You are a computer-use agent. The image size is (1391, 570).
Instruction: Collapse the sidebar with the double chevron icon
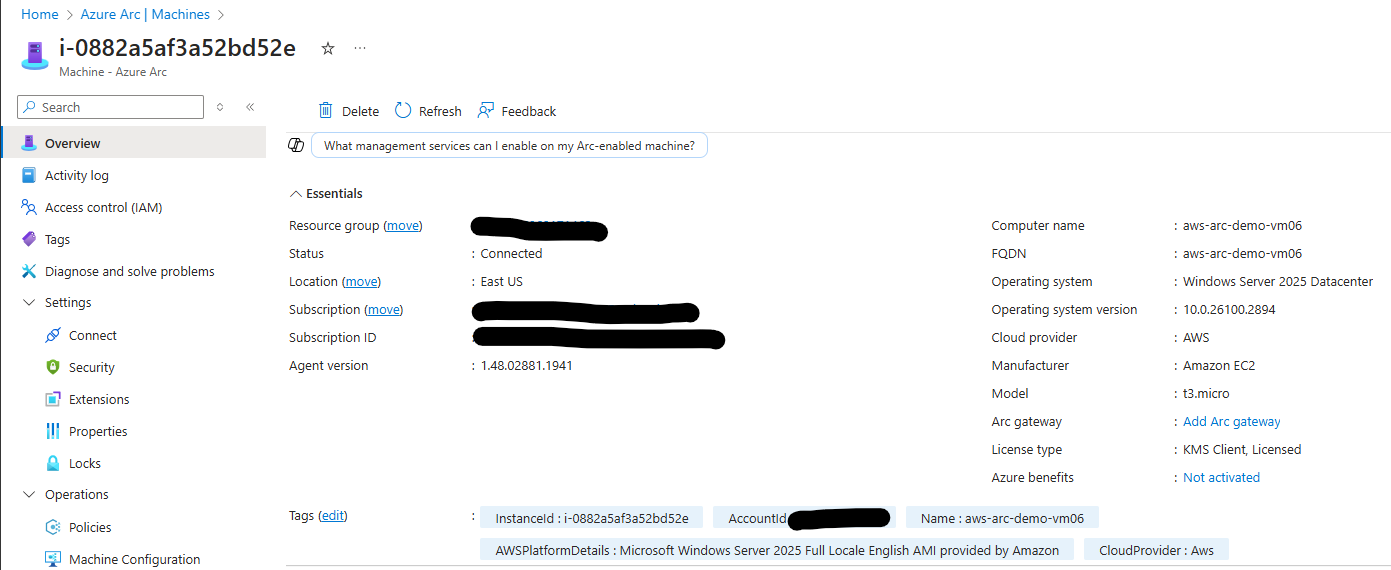[x=250, y=107]
